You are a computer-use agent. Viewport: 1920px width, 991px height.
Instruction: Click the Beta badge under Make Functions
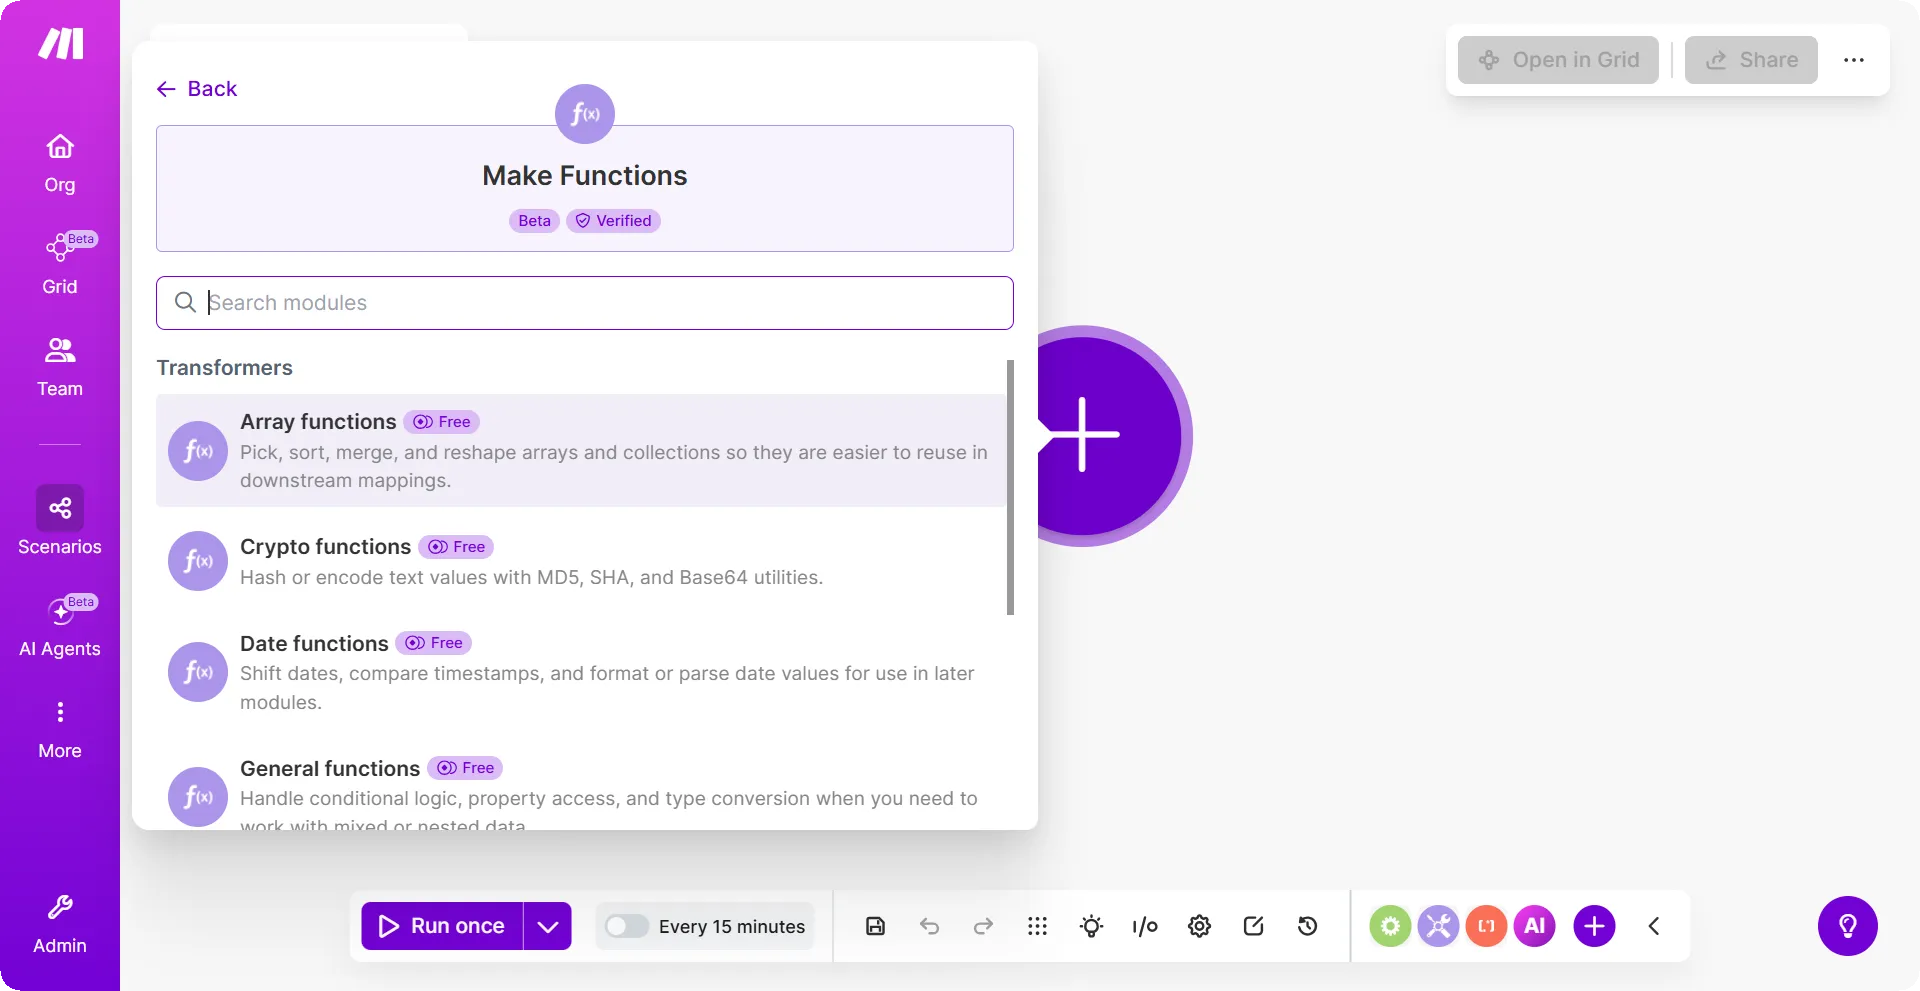point(534,221)
